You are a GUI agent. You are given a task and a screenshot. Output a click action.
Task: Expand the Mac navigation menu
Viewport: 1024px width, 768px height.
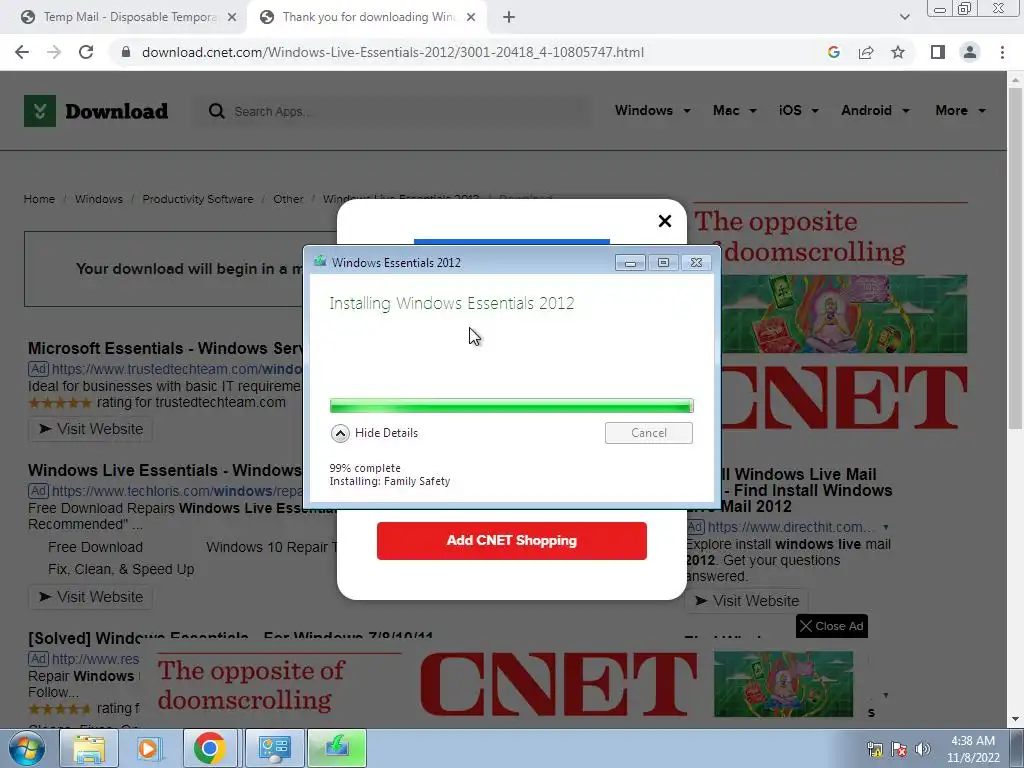pyautogui.click(x=735, y=110)
